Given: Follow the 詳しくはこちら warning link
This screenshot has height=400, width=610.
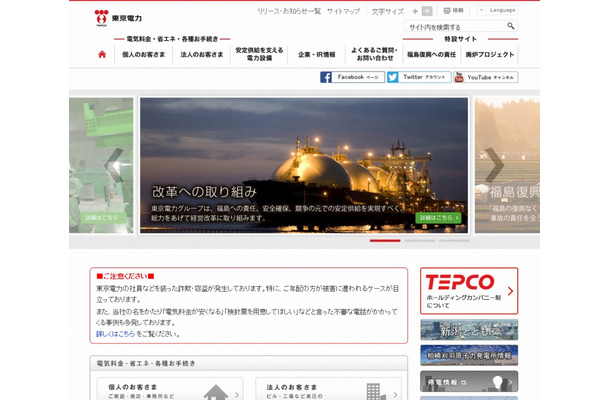Looking at the screenshot, I should [x=115, y=334].
